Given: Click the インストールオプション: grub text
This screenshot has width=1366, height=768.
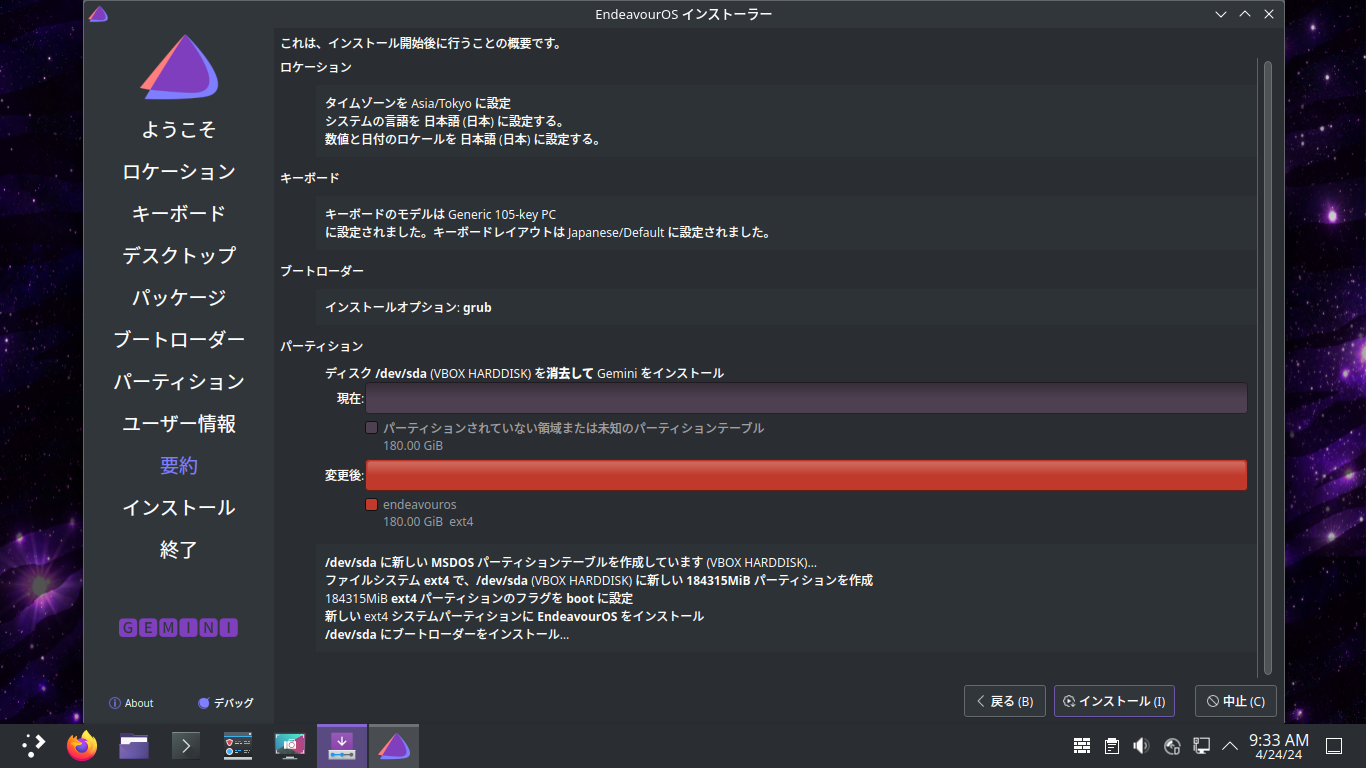Looking at the screenshot, I should 408,308.
